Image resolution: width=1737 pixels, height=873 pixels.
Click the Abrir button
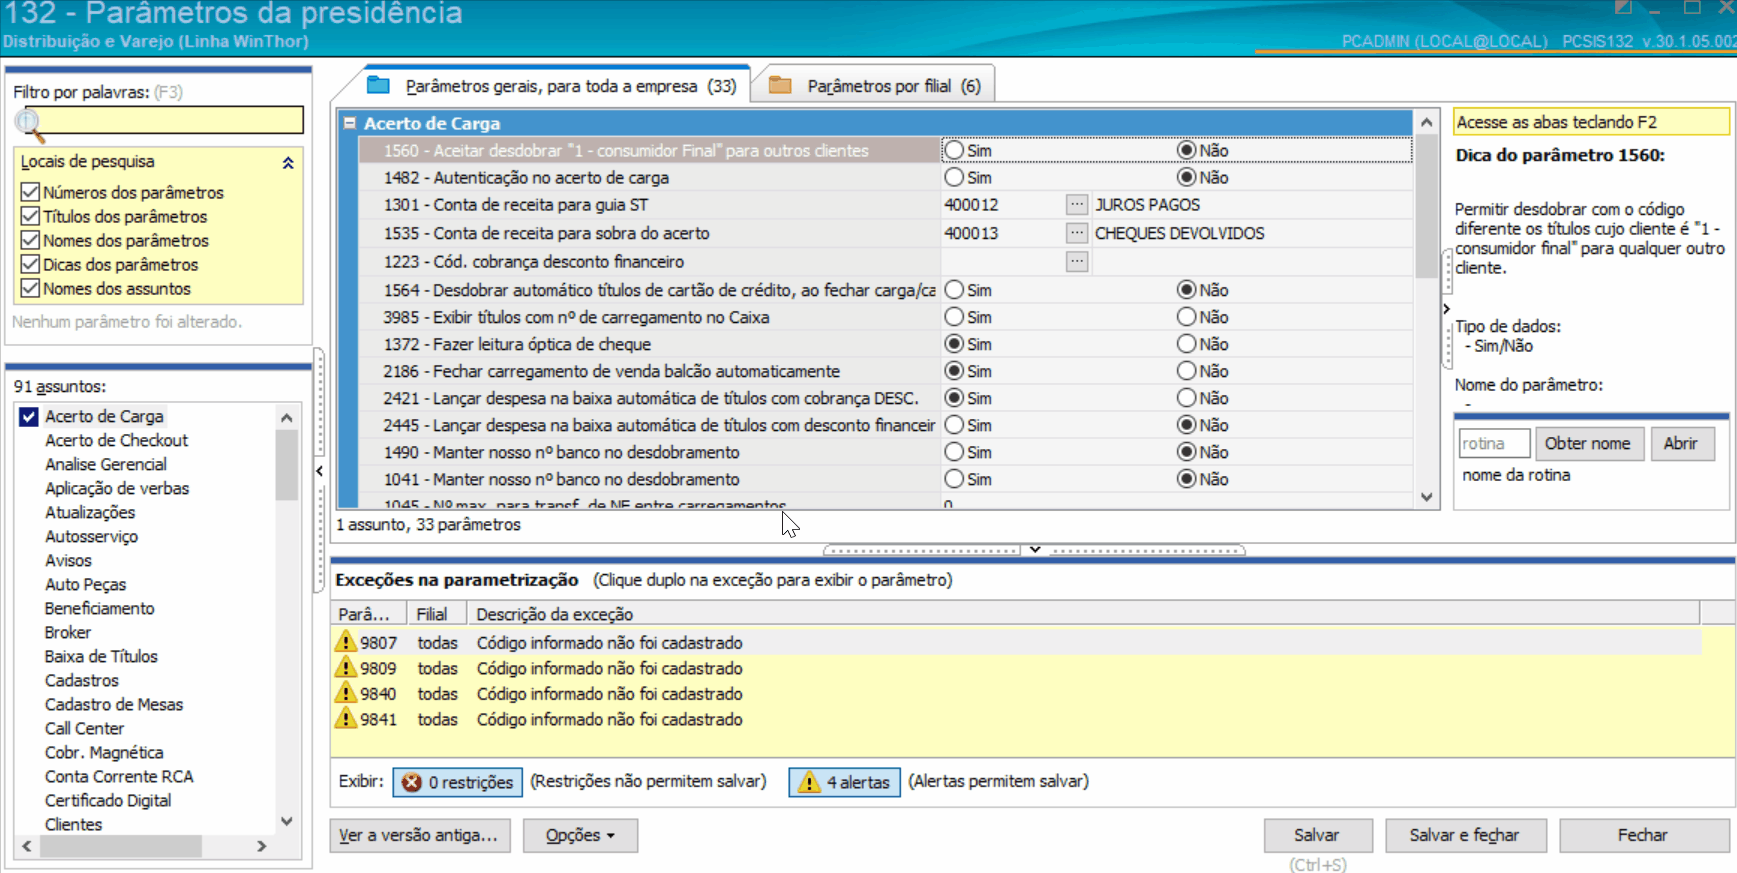tap(1682, 444)
